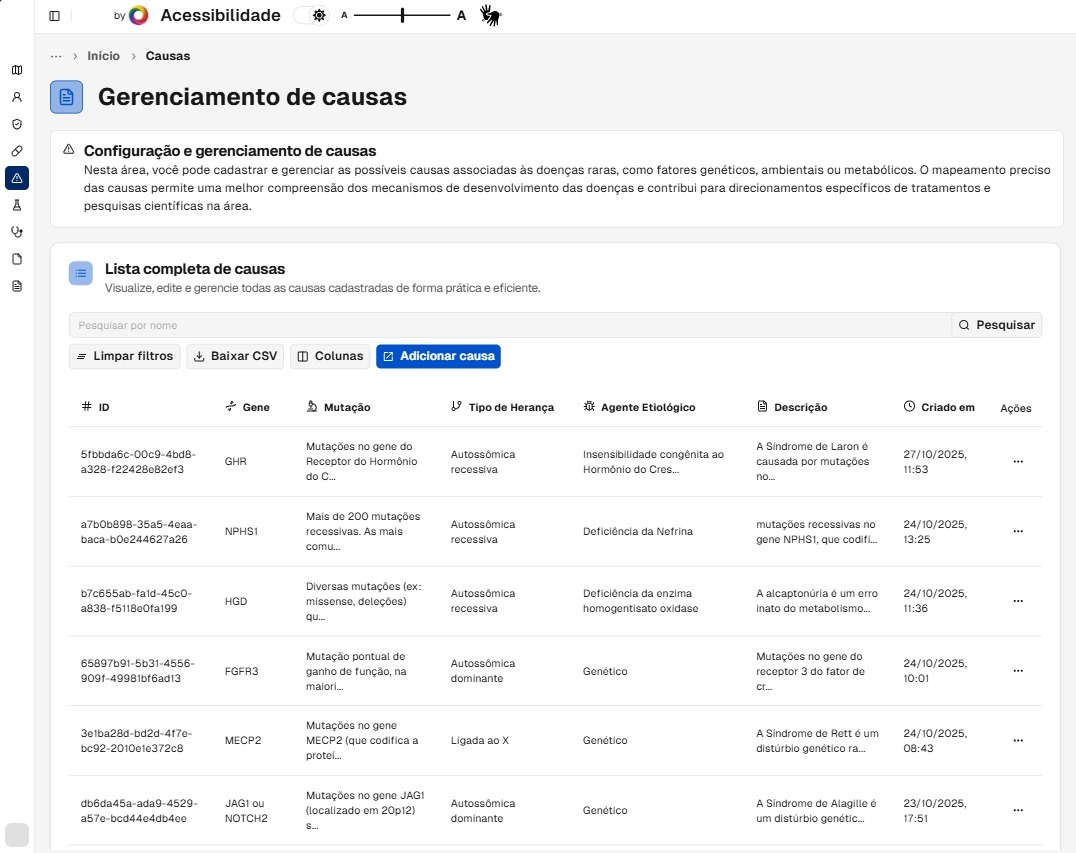
Task: Open the stethoscope sidebar icon
Action: pos(17,232)
